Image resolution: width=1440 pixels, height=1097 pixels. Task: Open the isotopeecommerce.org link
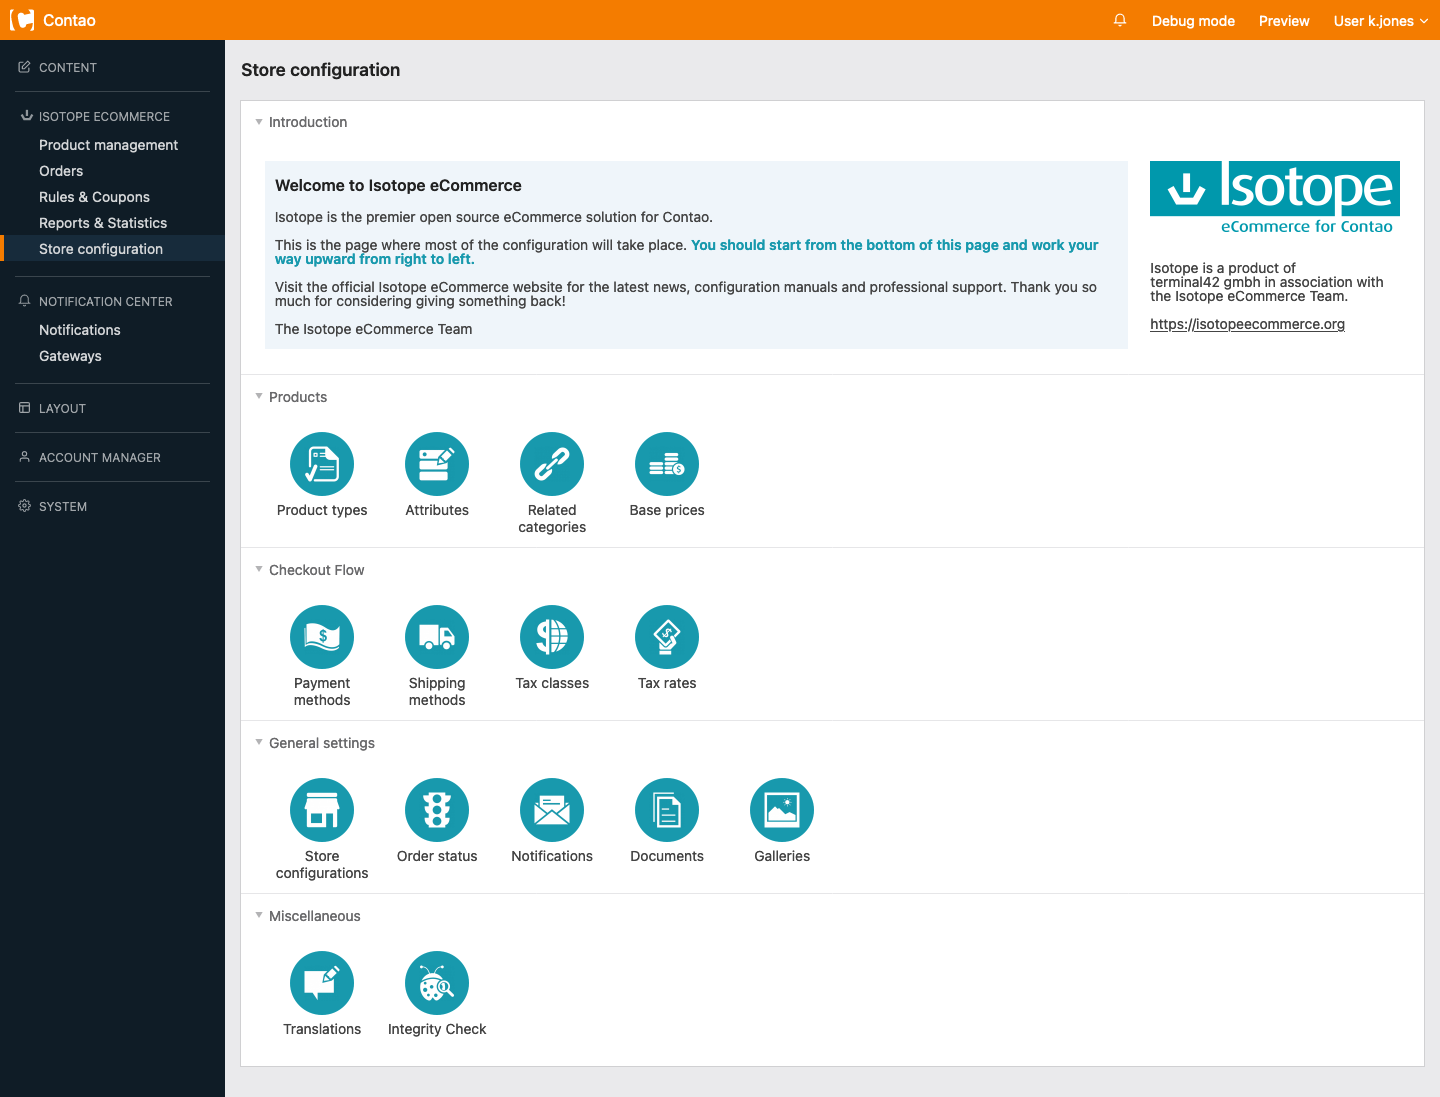click(1247, 324)
